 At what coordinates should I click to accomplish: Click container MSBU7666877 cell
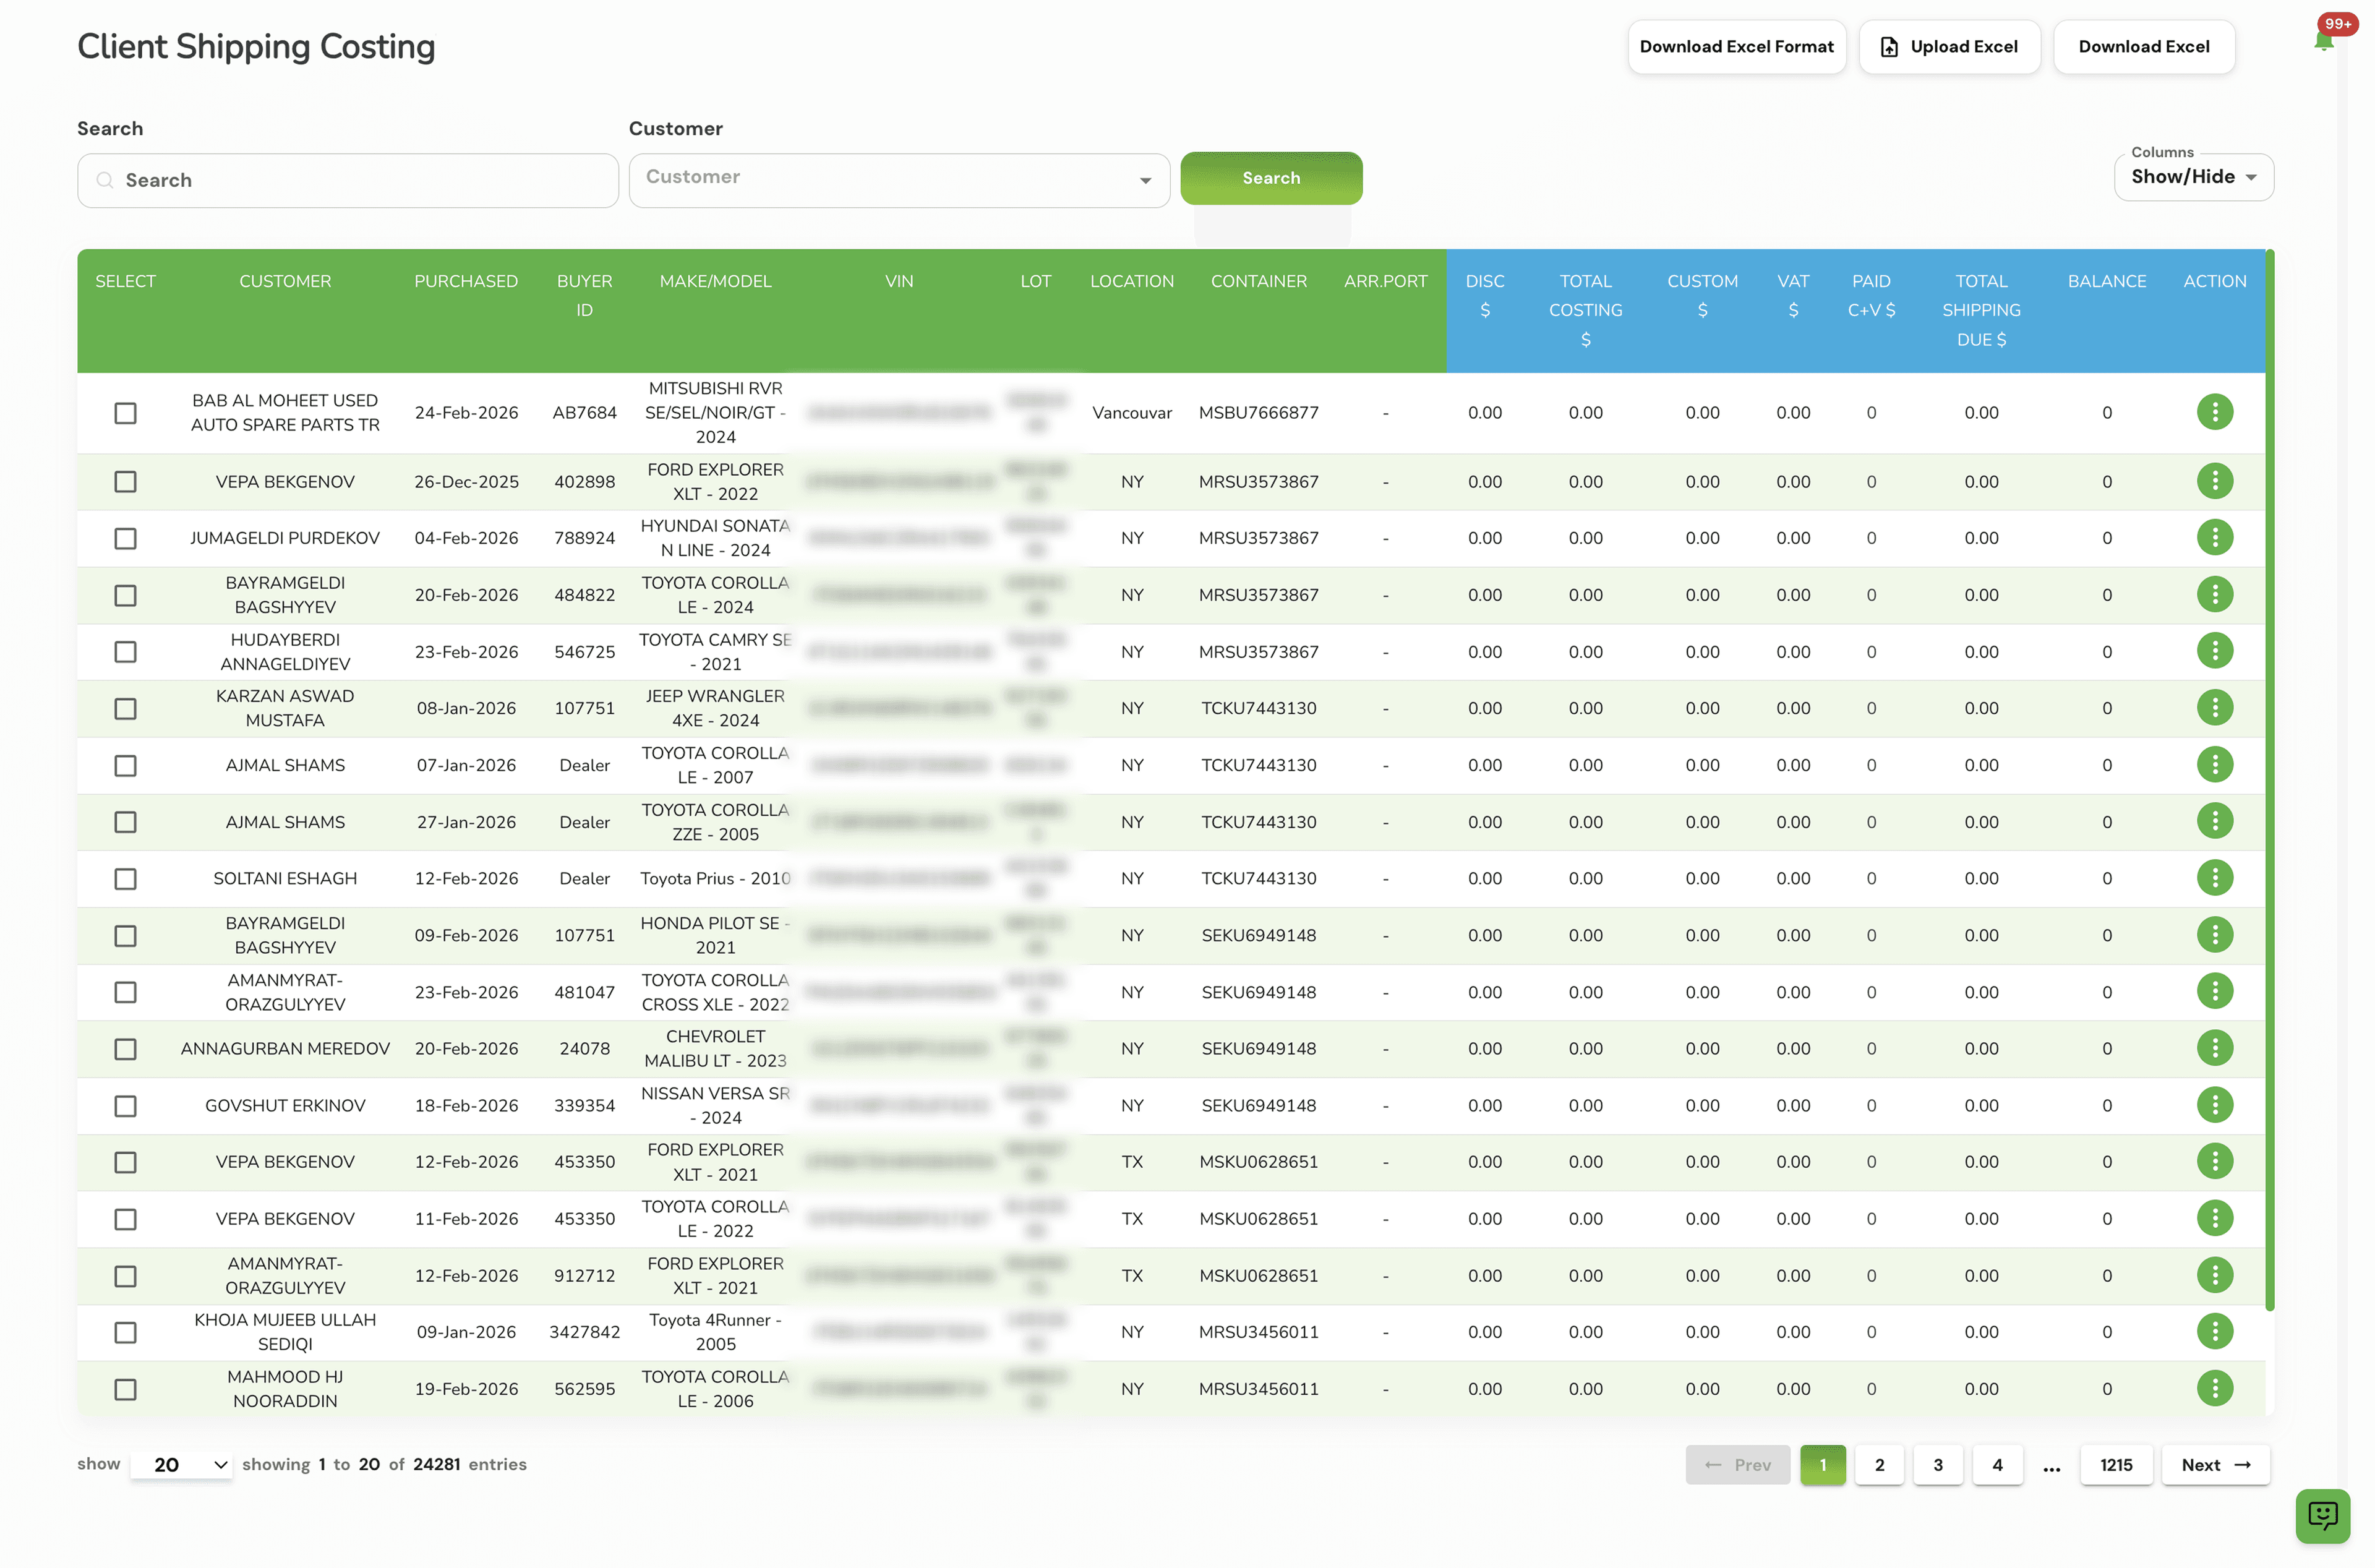coord(1258,413)
